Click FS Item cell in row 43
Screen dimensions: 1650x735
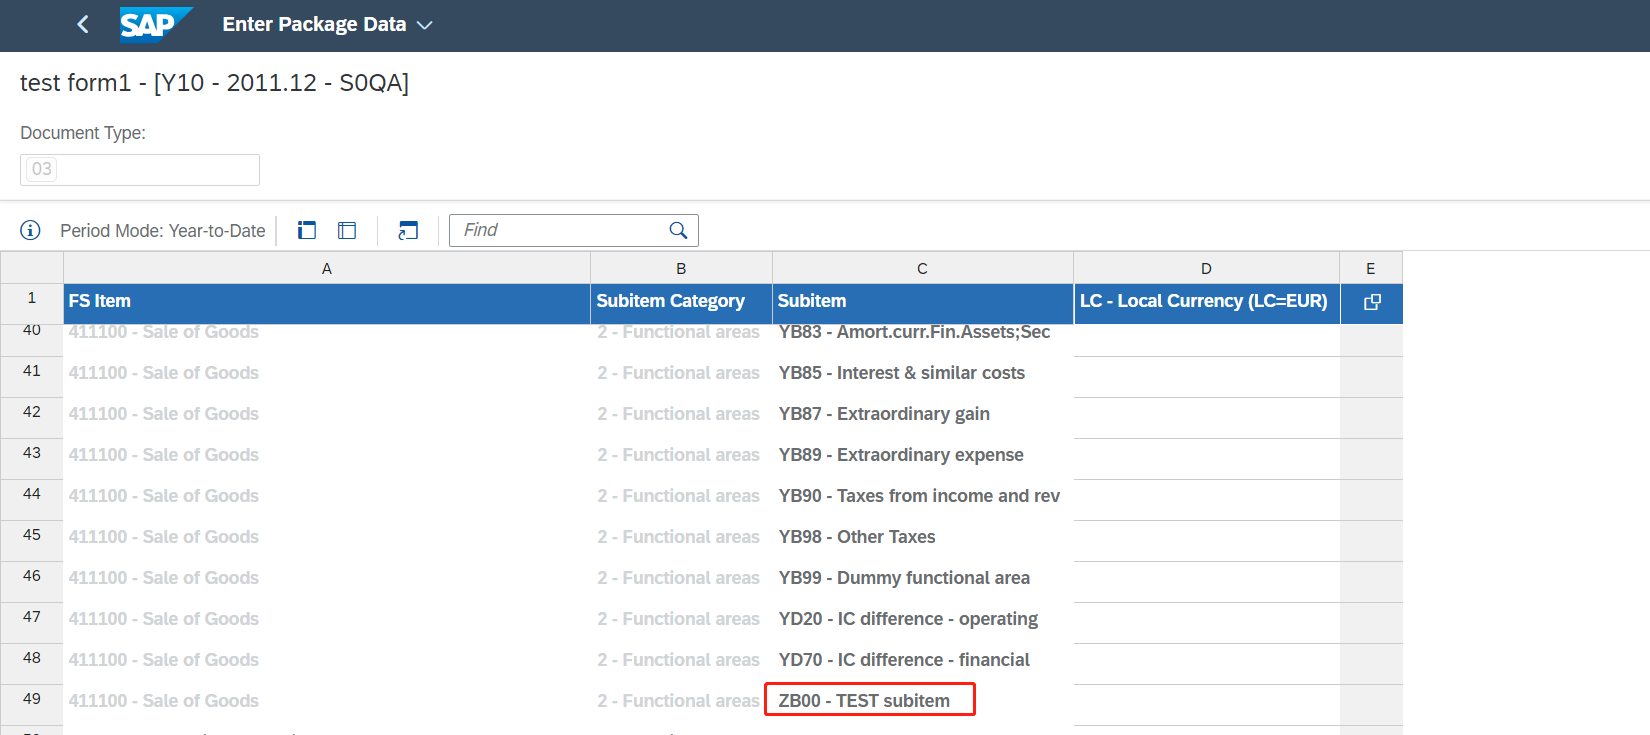(327, 458)
